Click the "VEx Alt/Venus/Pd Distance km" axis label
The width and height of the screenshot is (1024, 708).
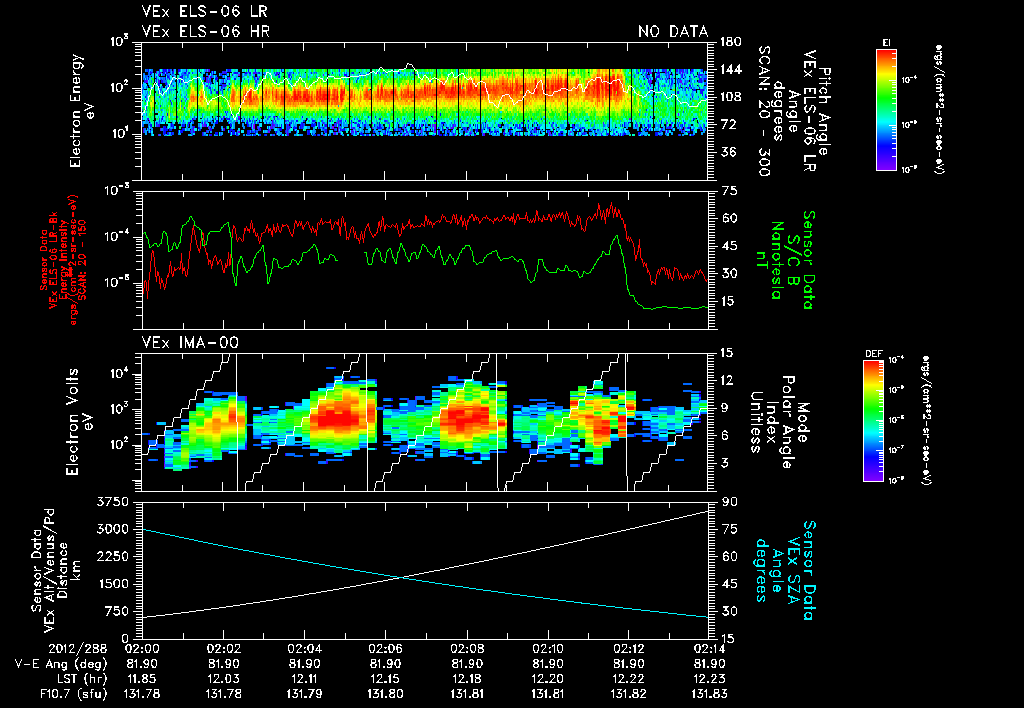[63, 570]
